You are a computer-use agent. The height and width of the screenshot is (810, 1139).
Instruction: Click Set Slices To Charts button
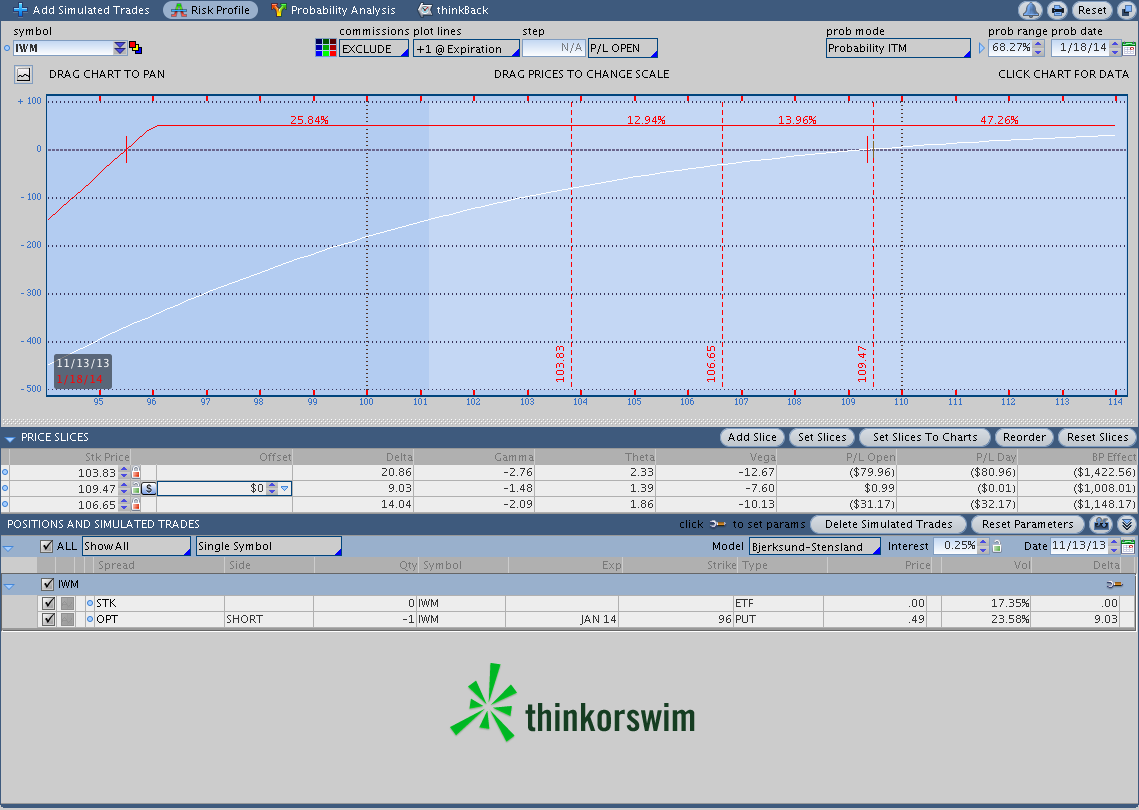point(925,437)
